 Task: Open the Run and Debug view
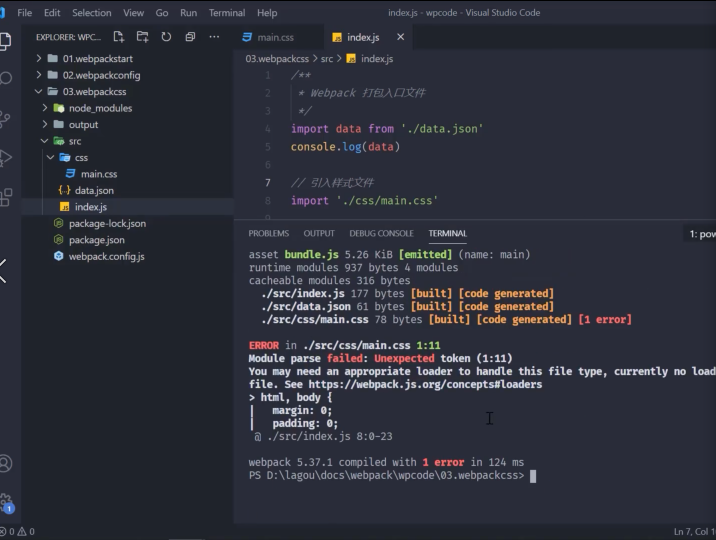tap(5, 158)
